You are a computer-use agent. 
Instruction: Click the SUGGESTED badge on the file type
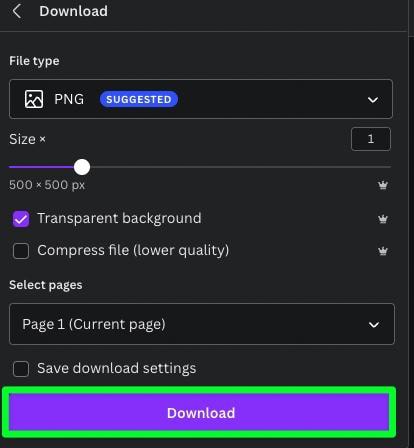pos(139,99)
